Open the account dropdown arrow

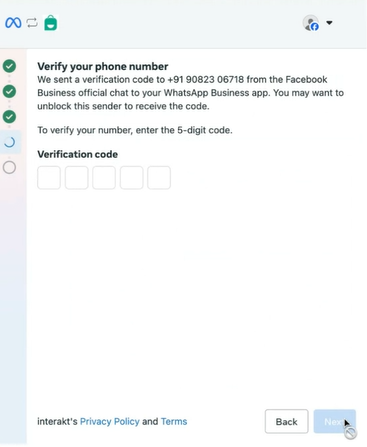pos(329,23)
